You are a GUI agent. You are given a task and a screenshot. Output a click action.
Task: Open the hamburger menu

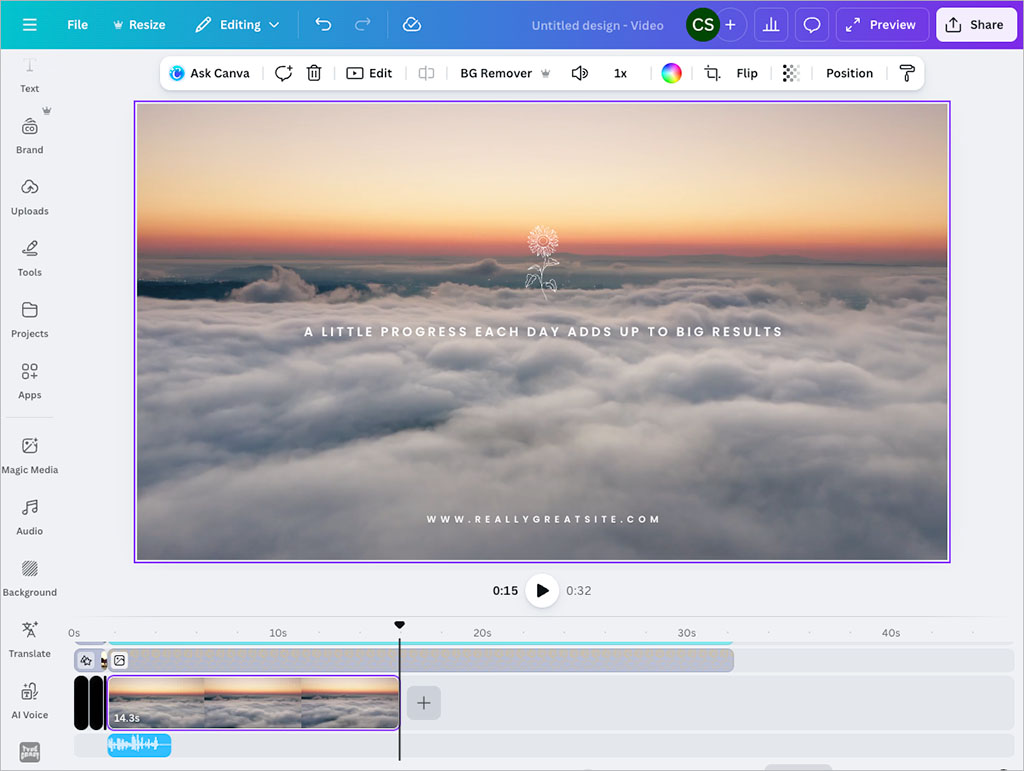click(29, 24)
